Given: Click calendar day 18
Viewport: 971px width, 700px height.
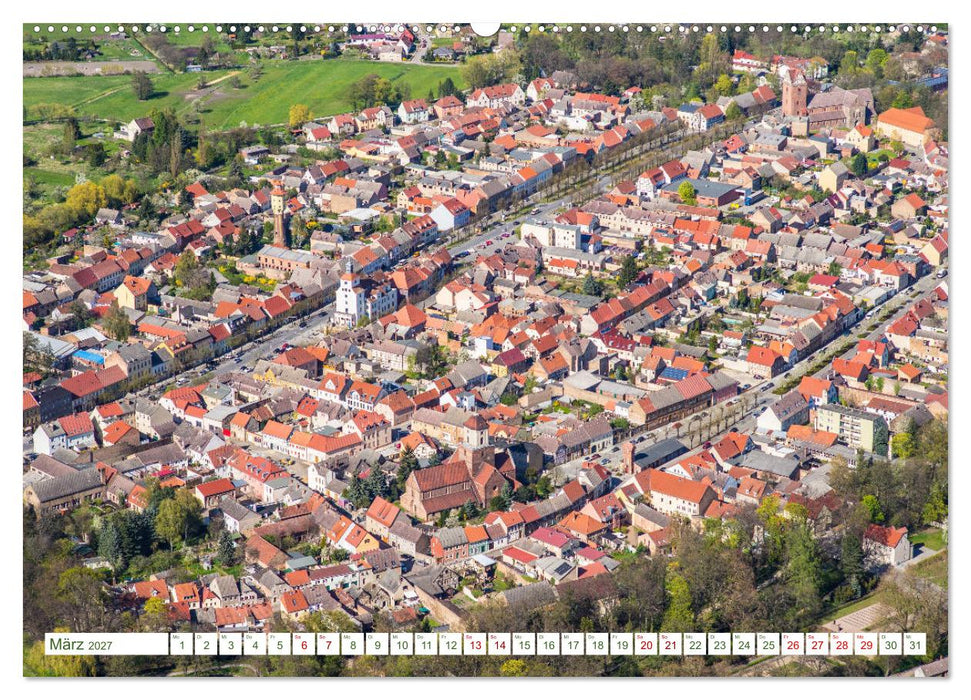Looking at the screenshot, I should tap(597, 644).
